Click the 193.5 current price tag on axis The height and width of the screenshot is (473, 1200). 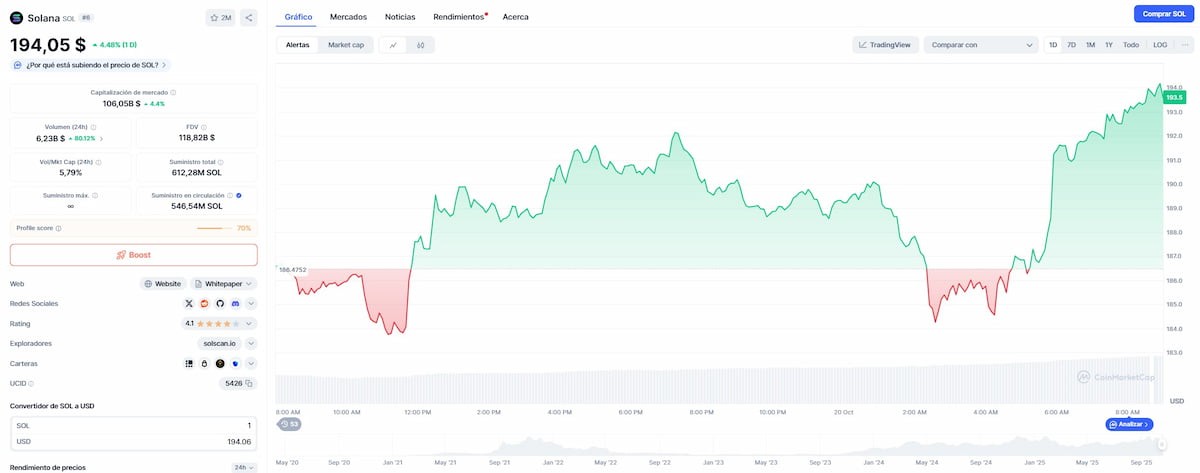tap(1174, 97)
